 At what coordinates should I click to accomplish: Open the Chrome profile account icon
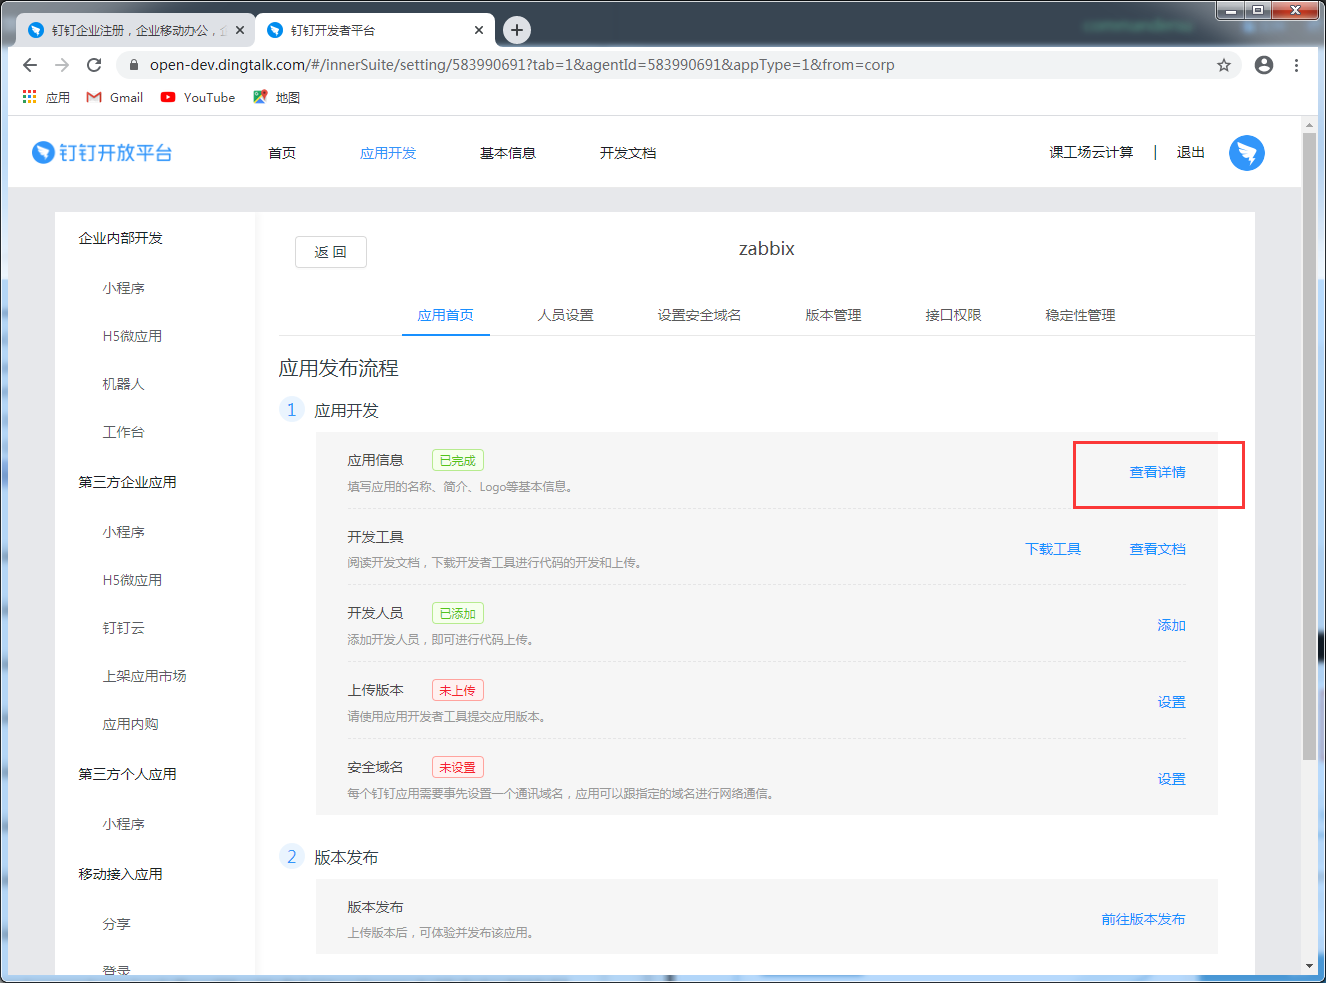[1264, 65]
